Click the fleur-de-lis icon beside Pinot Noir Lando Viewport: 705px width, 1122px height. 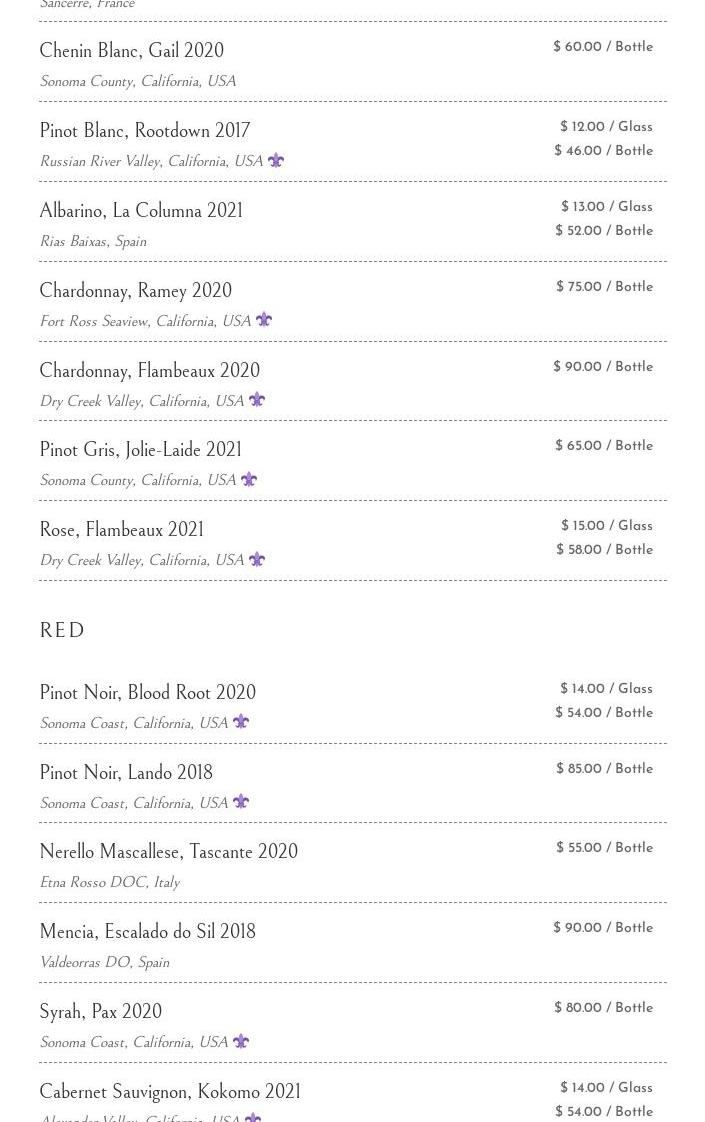[x=241, y=802]
